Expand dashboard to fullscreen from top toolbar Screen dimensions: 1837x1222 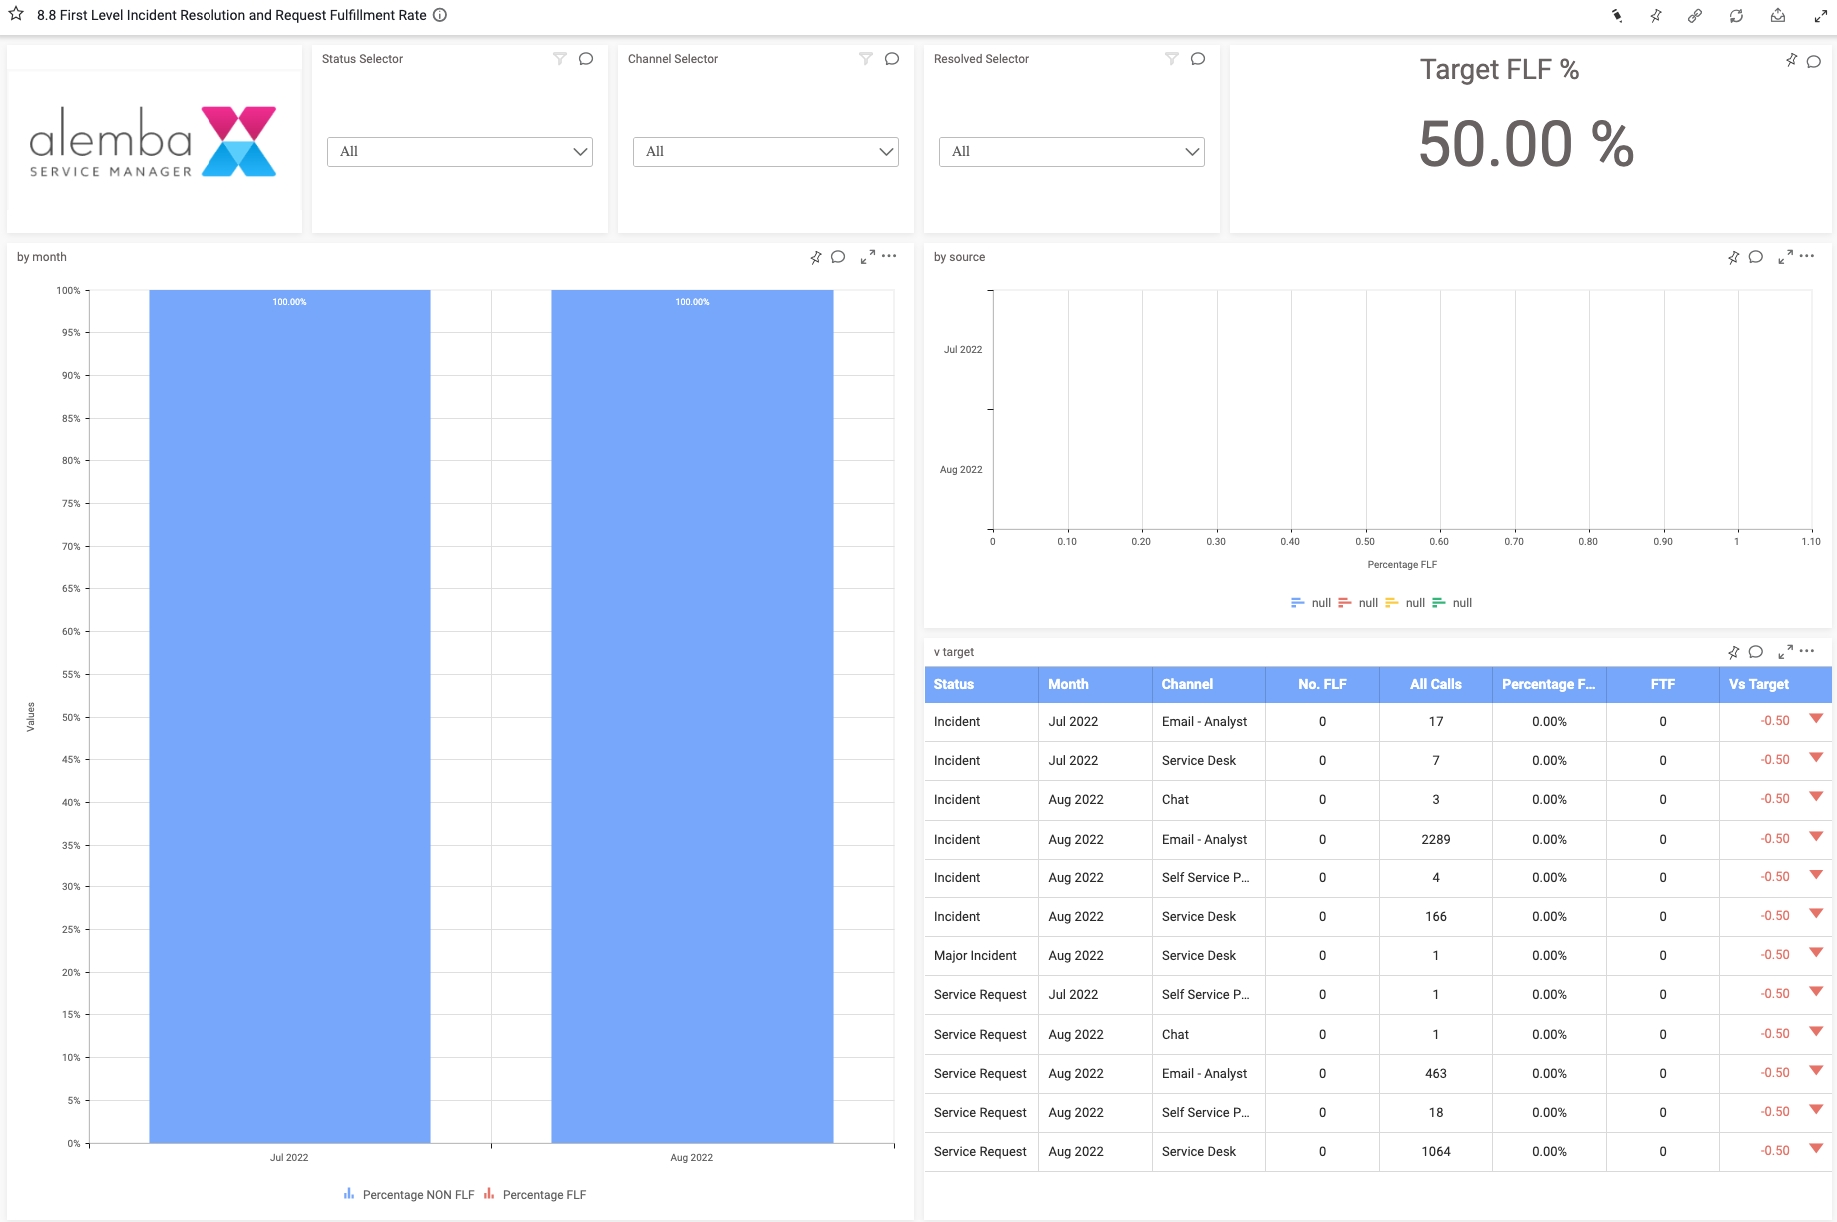(1820, 16)
